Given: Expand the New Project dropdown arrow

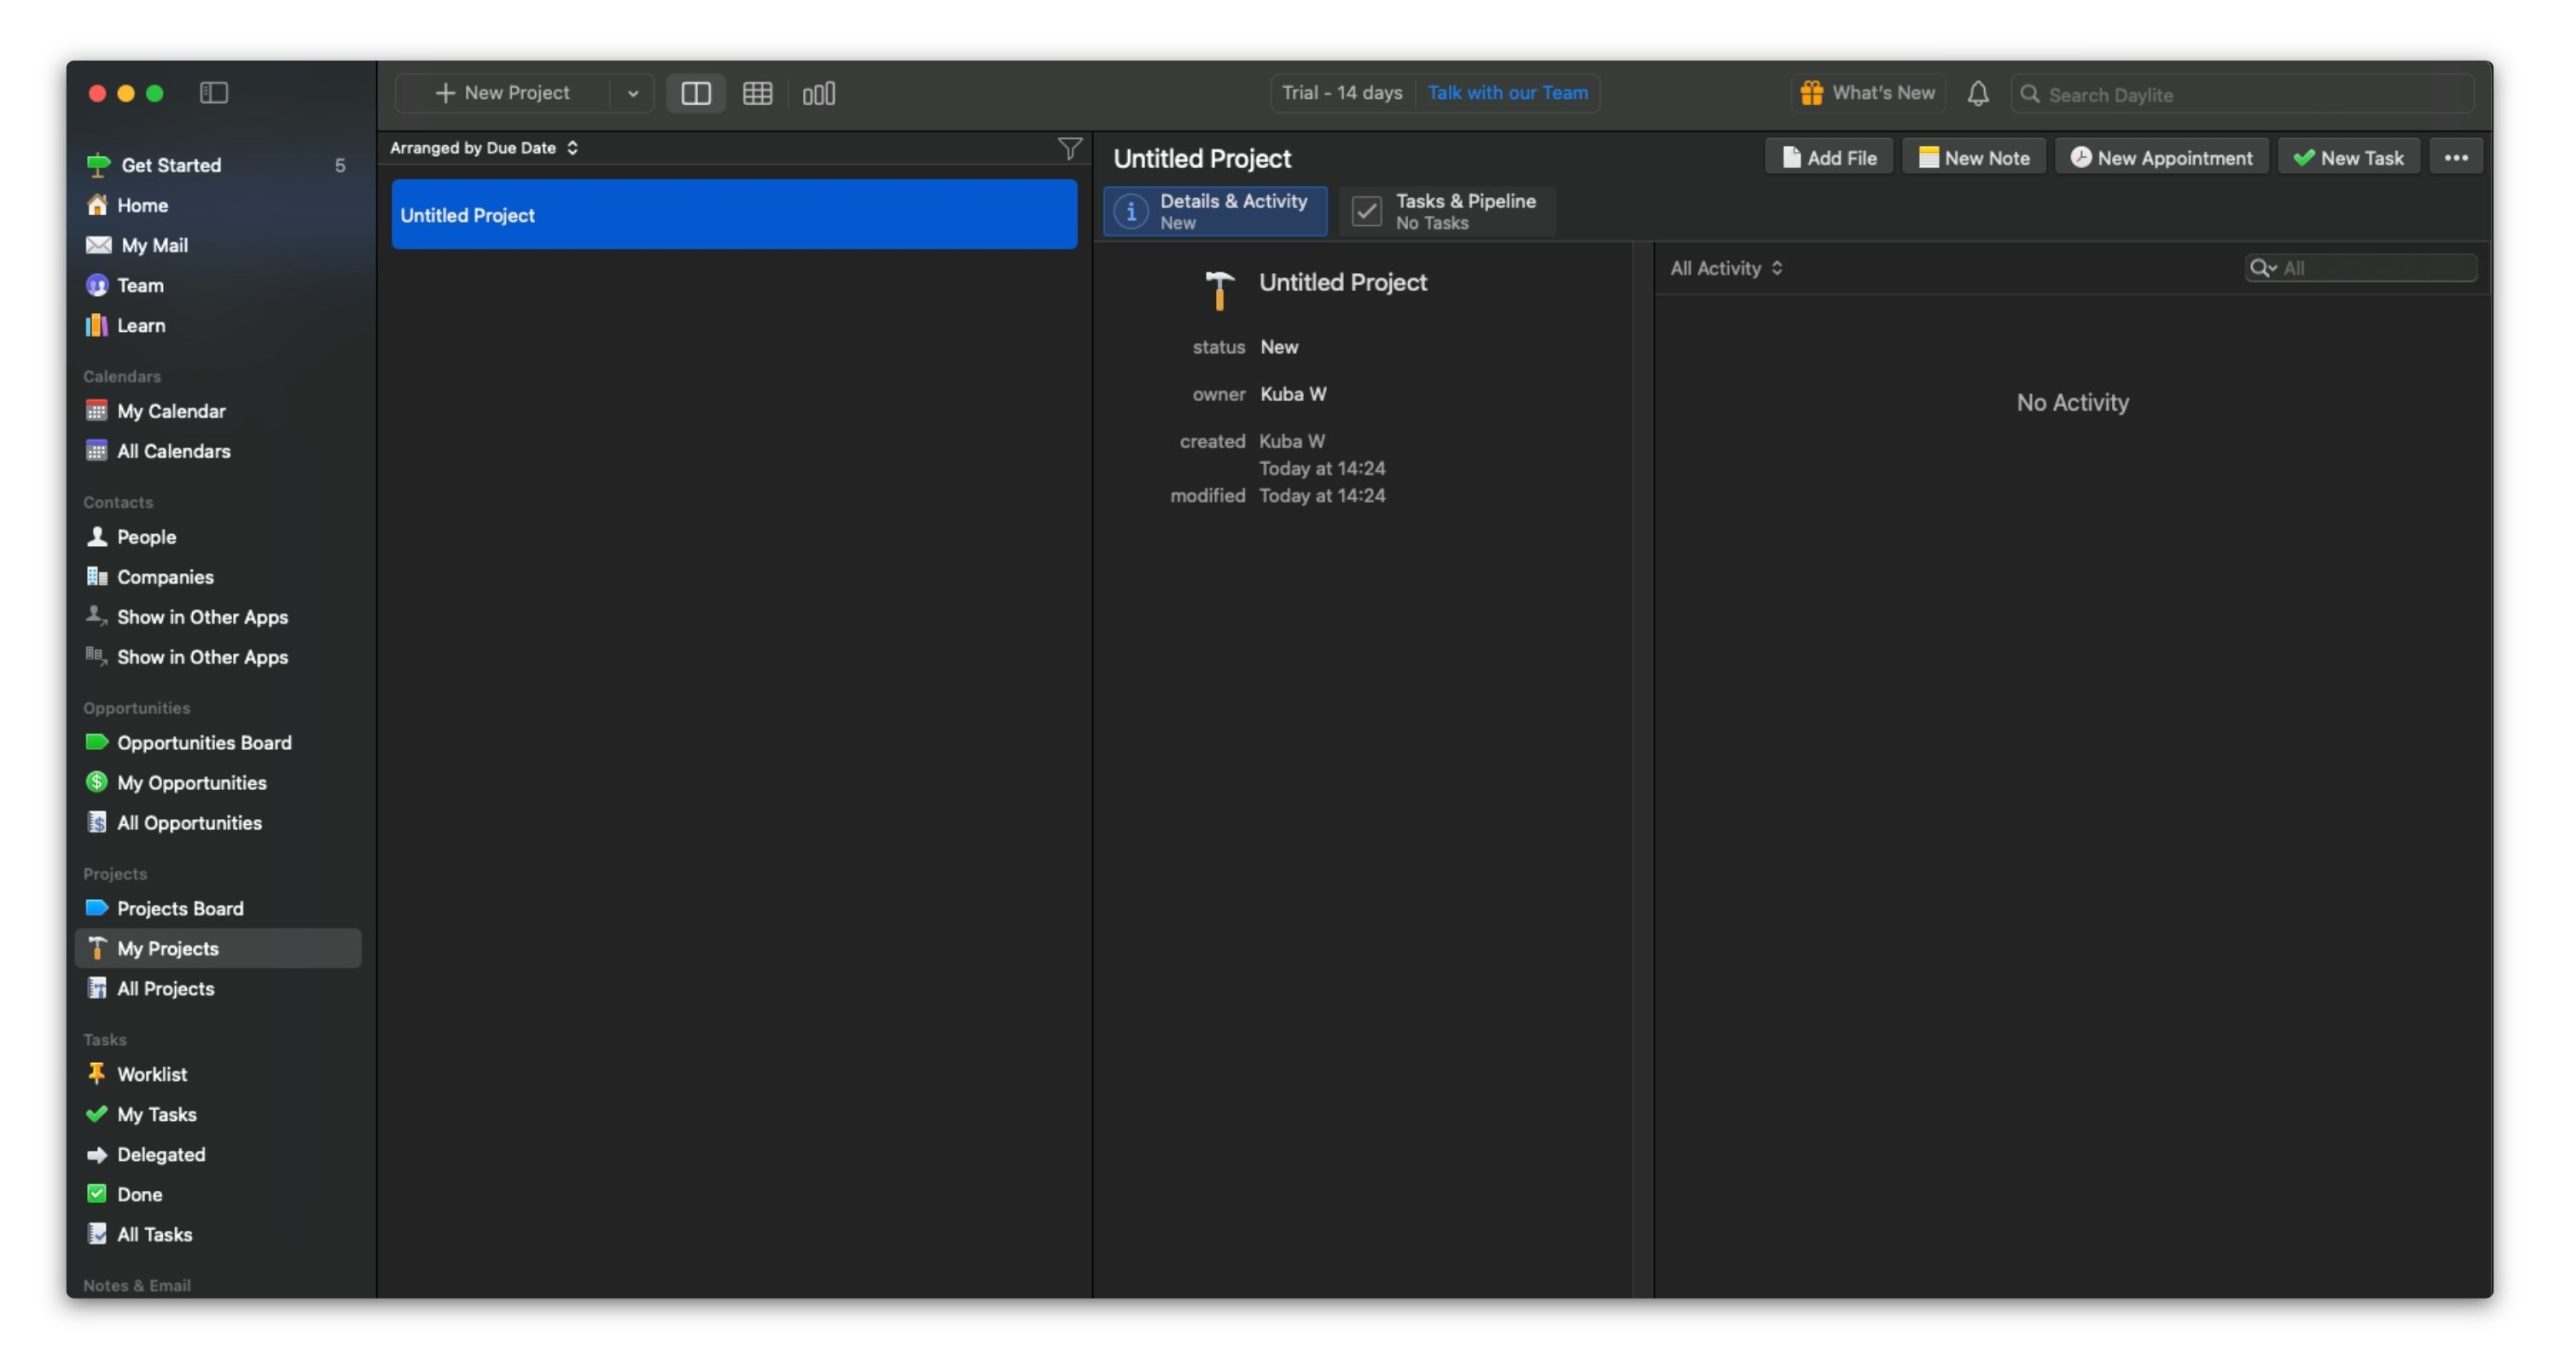Looking at the screenshot, I should click(x=632, y=93).
